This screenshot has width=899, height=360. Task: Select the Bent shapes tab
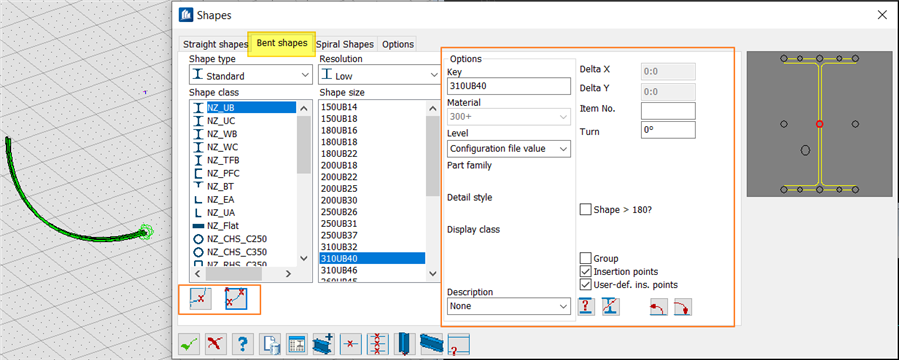click(282, 43)
